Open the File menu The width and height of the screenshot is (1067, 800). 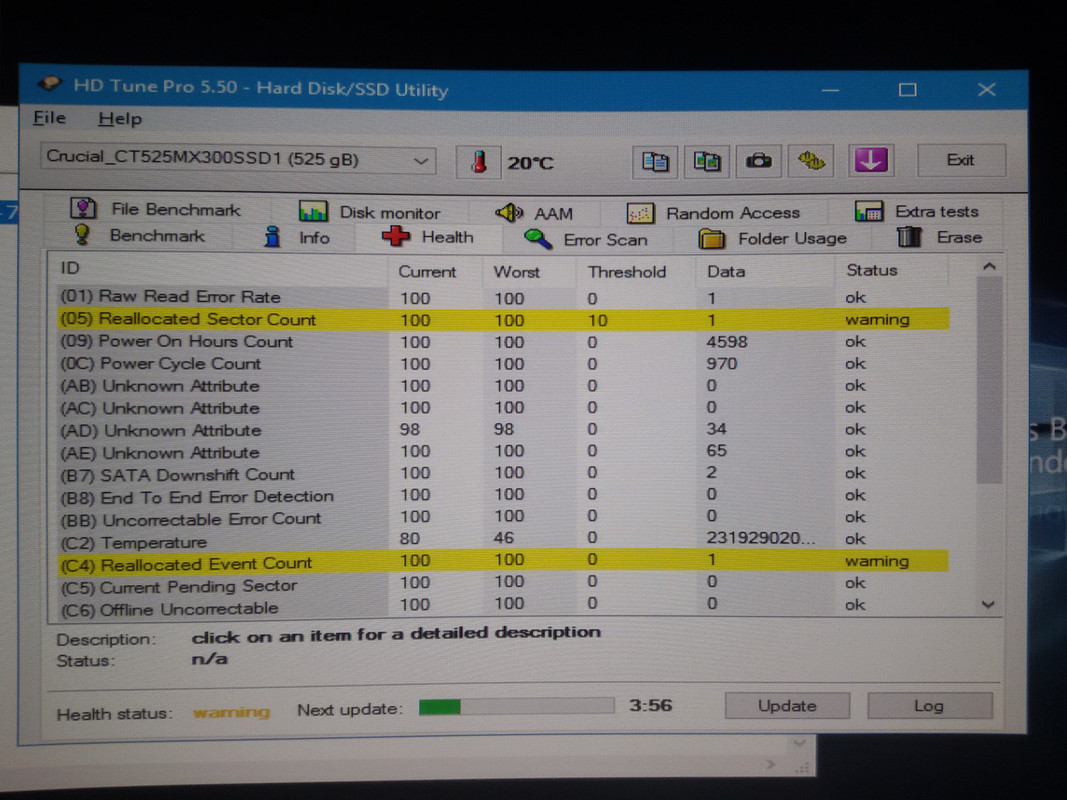[50, 118]
